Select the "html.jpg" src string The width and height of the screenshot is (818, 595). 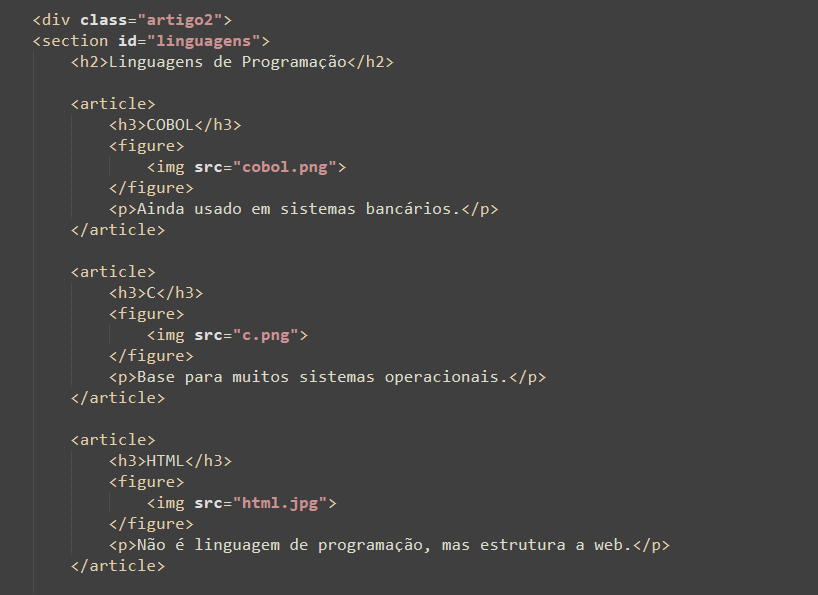(x=280, y=503)
